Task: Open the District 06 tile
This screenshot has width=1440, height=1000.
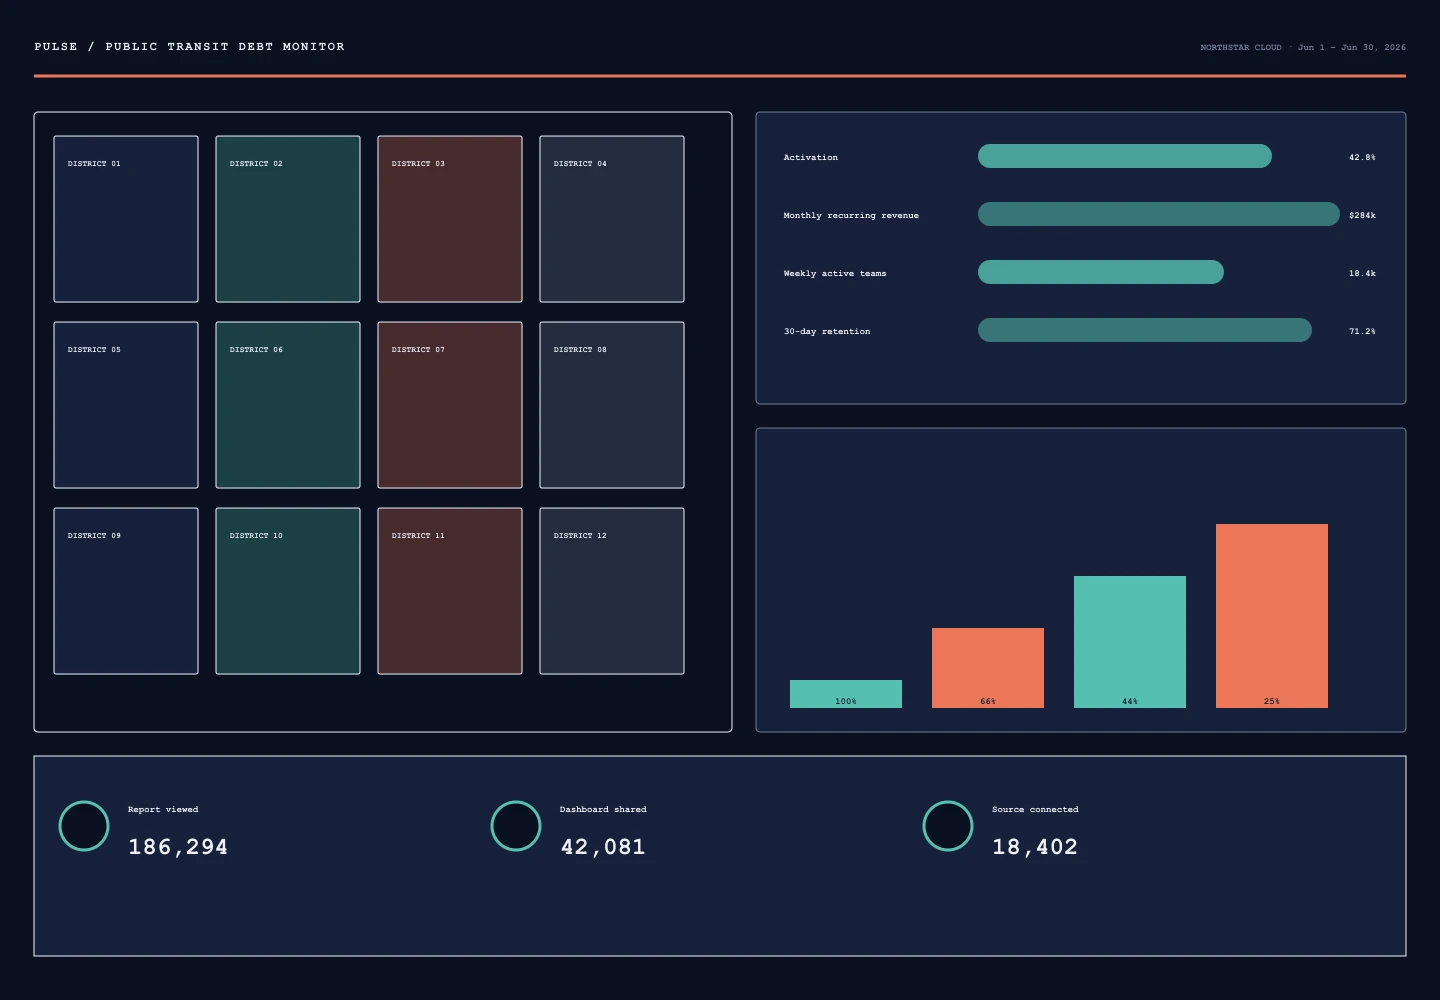Action: (x=288, y=405)
